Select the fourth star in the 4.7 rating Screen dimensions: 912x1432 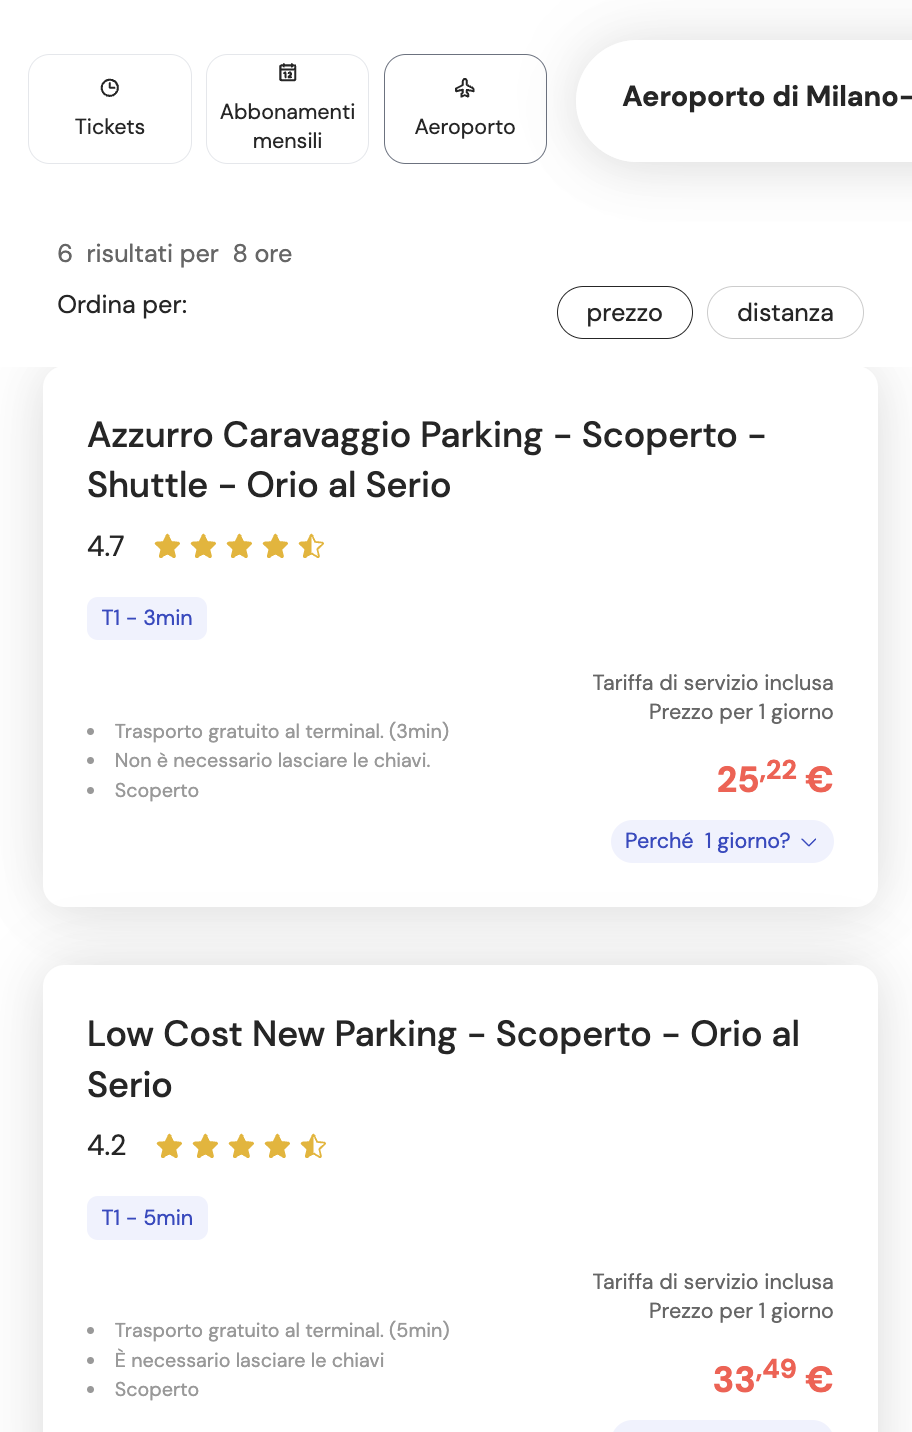point(277,546)
